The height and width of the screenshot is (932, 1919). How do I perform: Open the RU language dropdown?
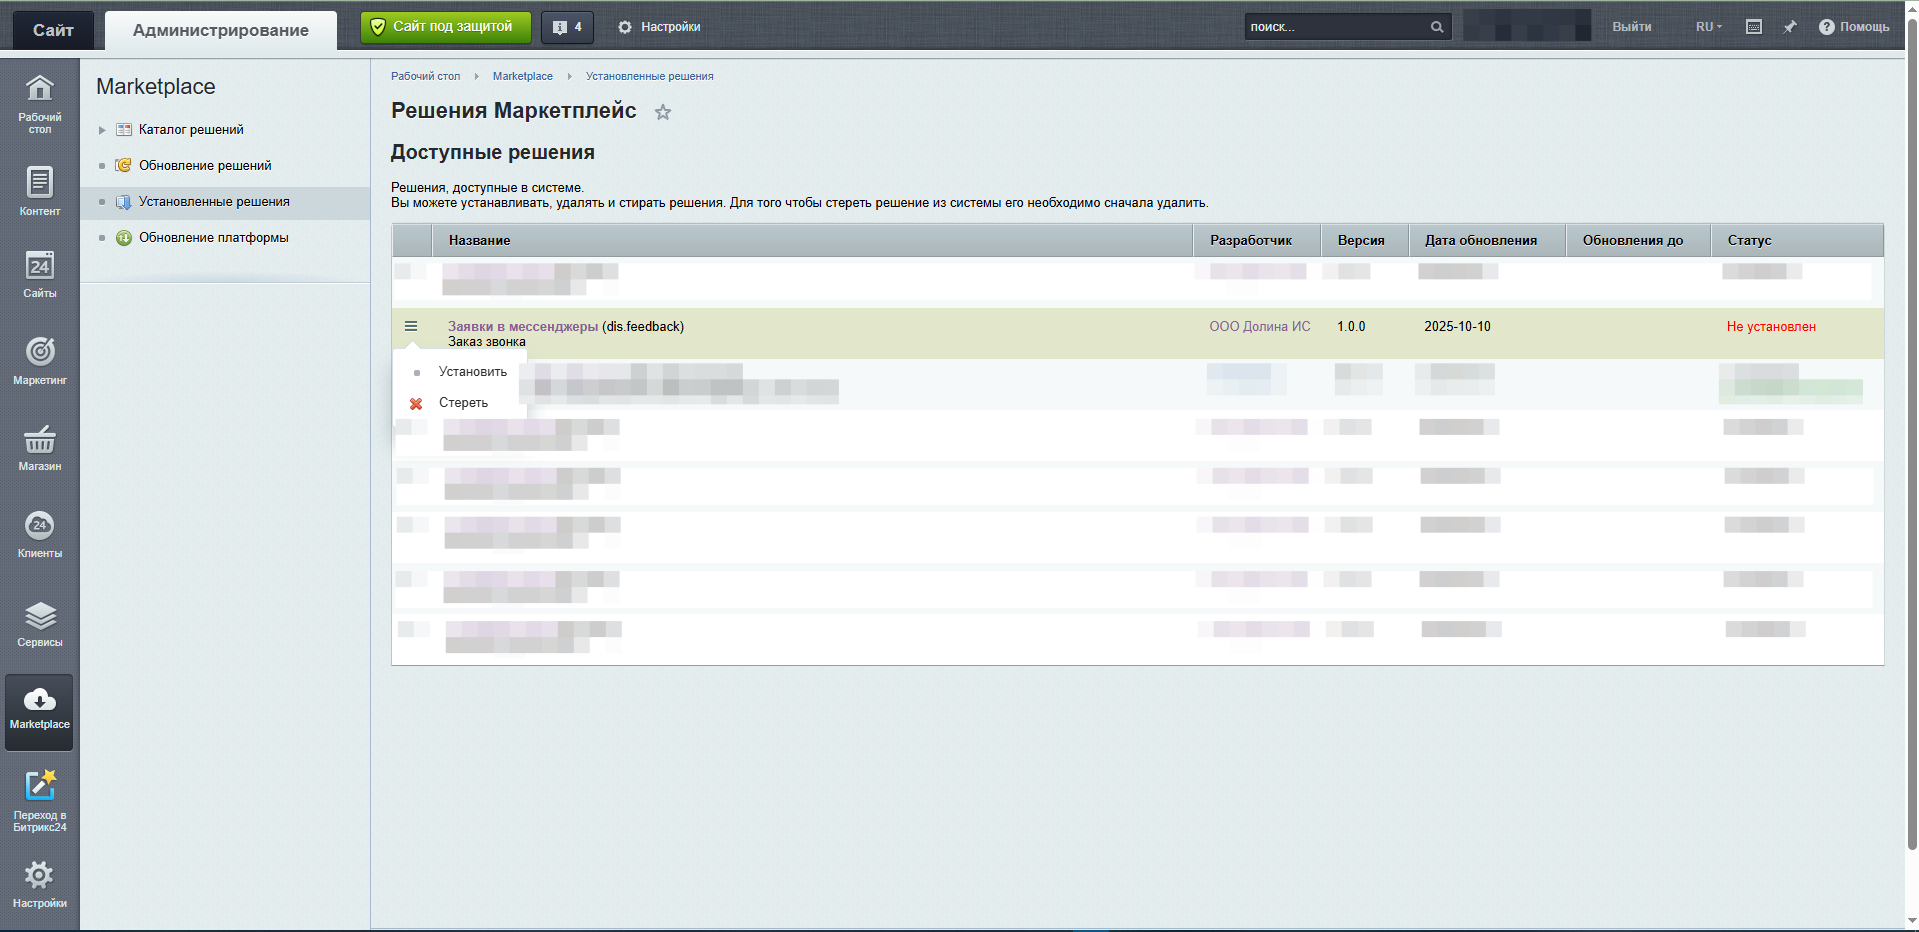[1708, 27]
